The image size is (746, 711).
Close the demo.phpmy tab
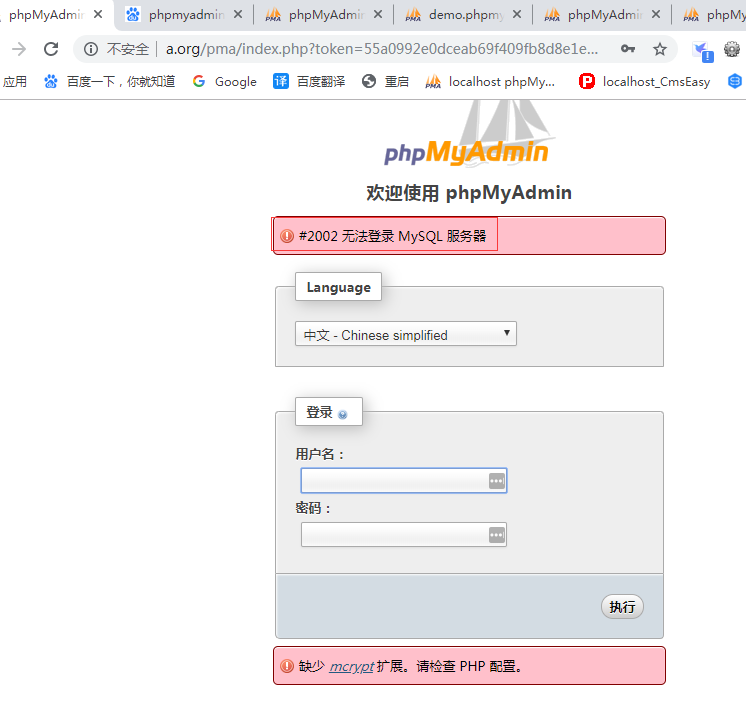click(x=517, y=14)
